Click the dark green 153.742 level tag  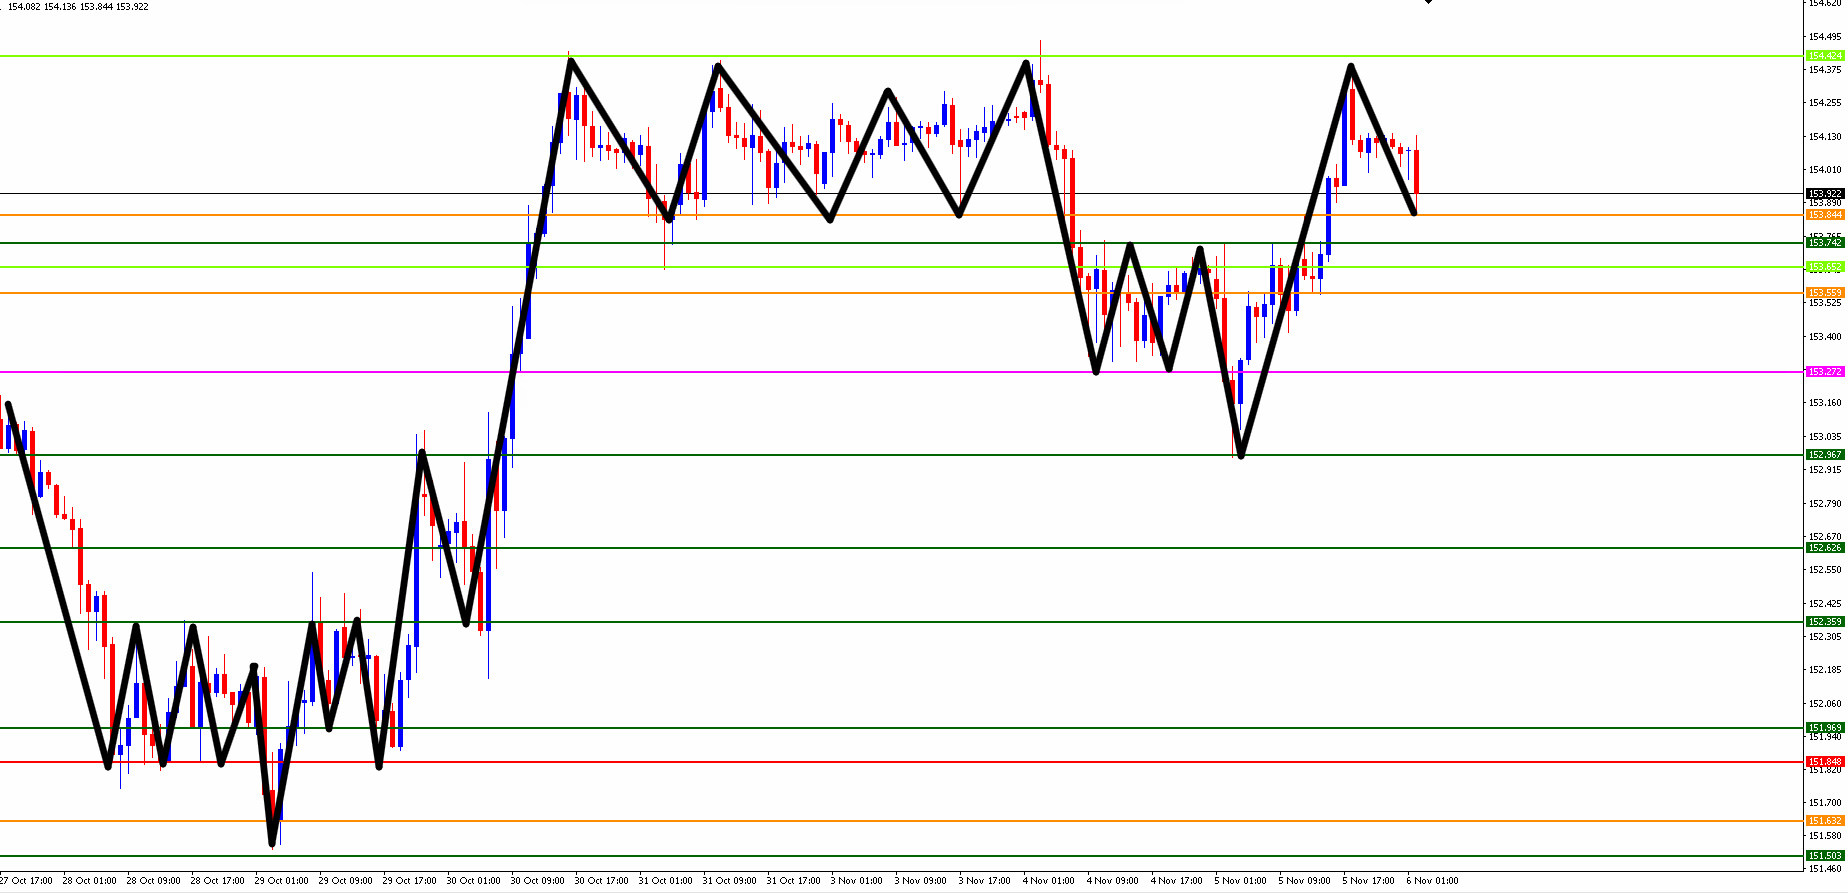(1825, 243)
